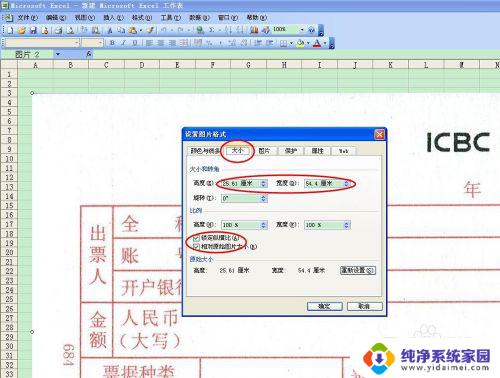The image size is (500, 378).
Task: Click the Align Left icon
Action: click(x=149, y=43)
